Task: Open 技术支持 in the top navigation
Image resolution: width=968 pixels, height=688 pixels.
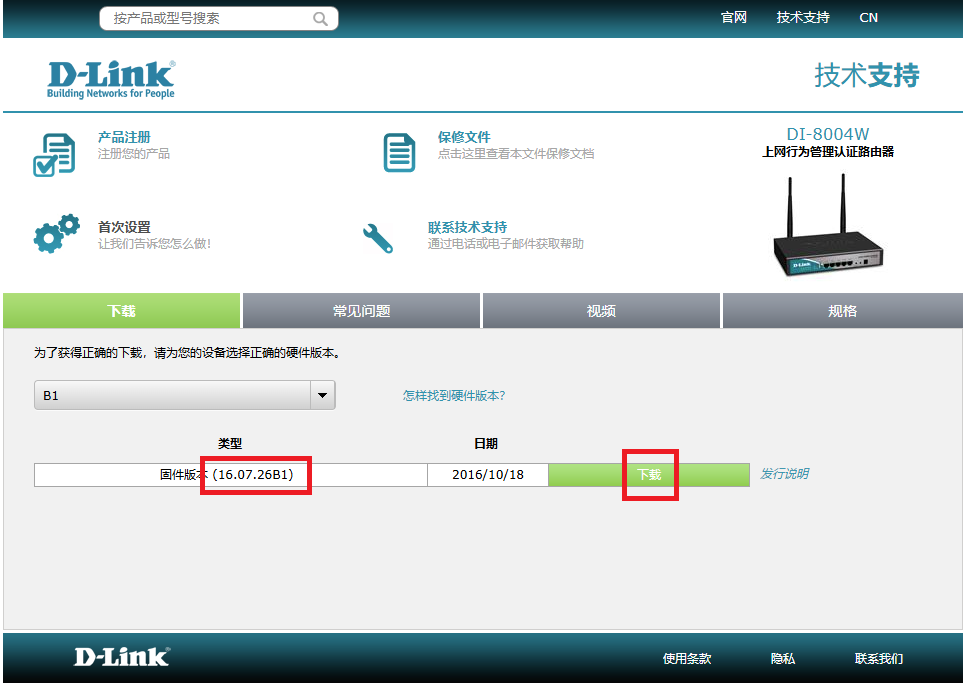Action: point(802,18)
